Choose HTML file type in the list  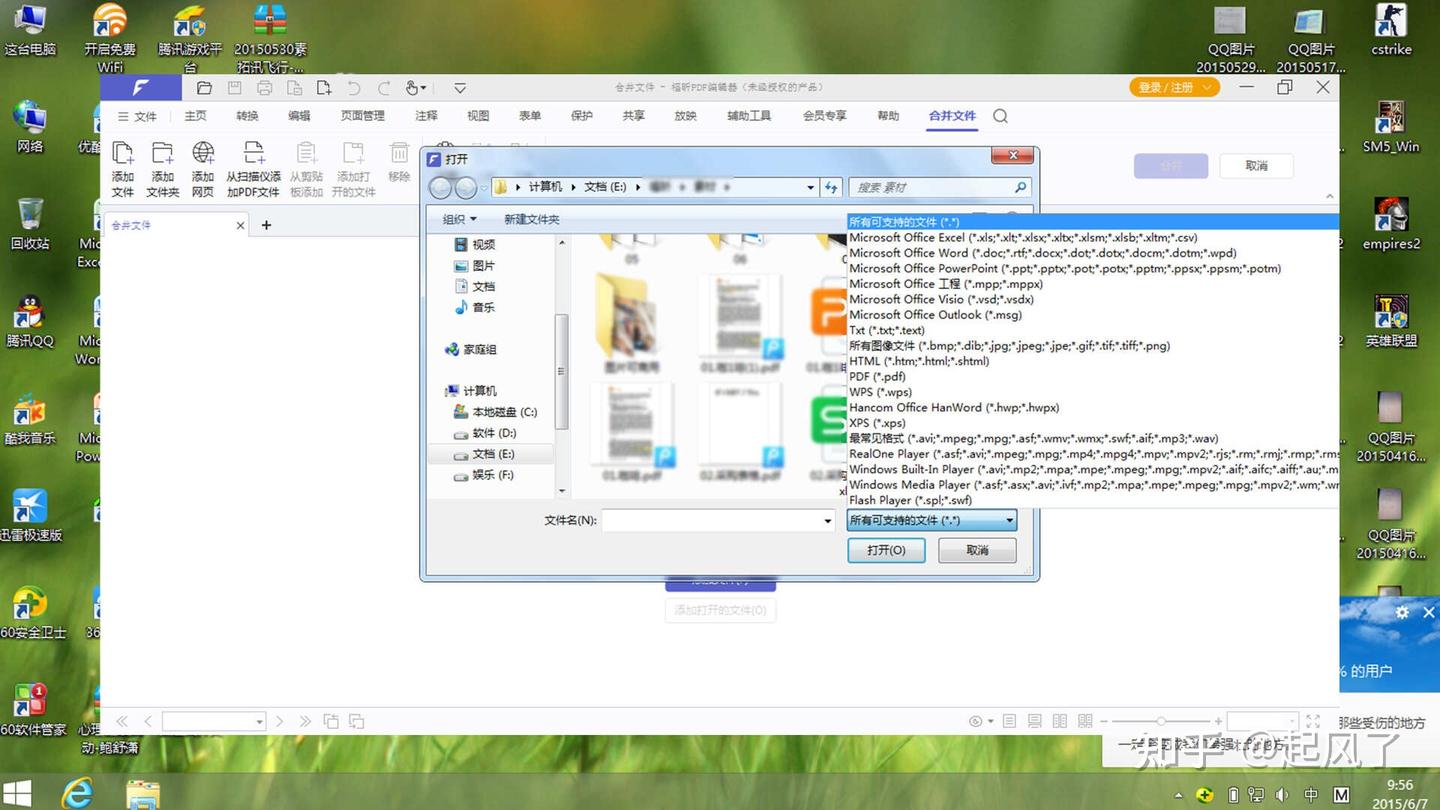coord(1092,361)
